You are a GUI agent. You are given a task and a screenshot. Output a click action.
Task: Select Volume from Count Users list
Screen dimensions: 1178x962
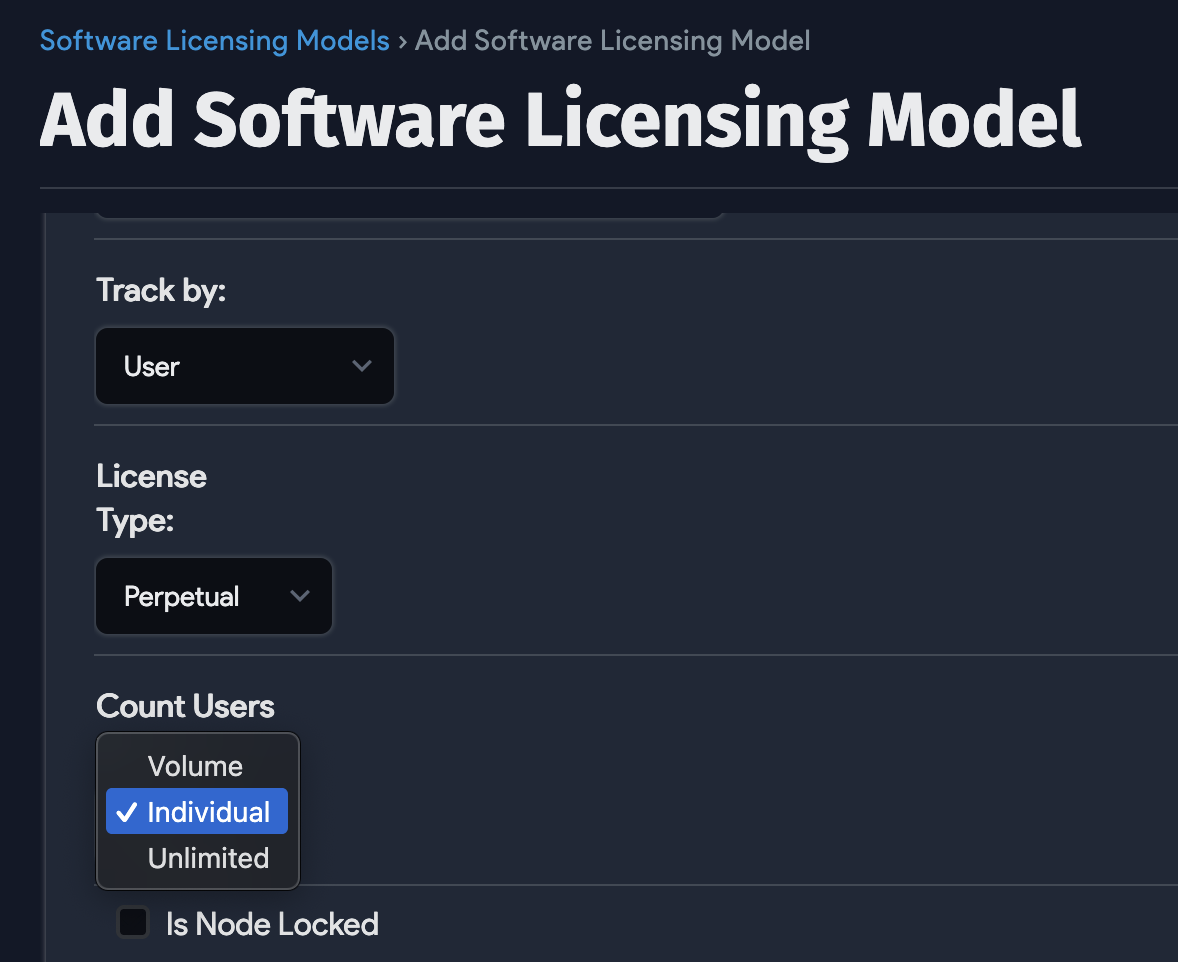[x=196, y=766]
